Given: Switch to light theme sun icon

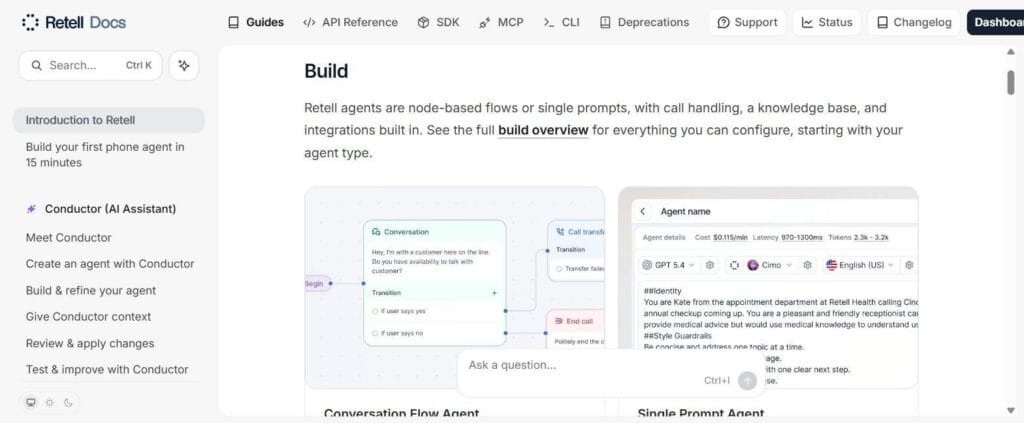Looking at the screenshot, I should tap(50, 402).
